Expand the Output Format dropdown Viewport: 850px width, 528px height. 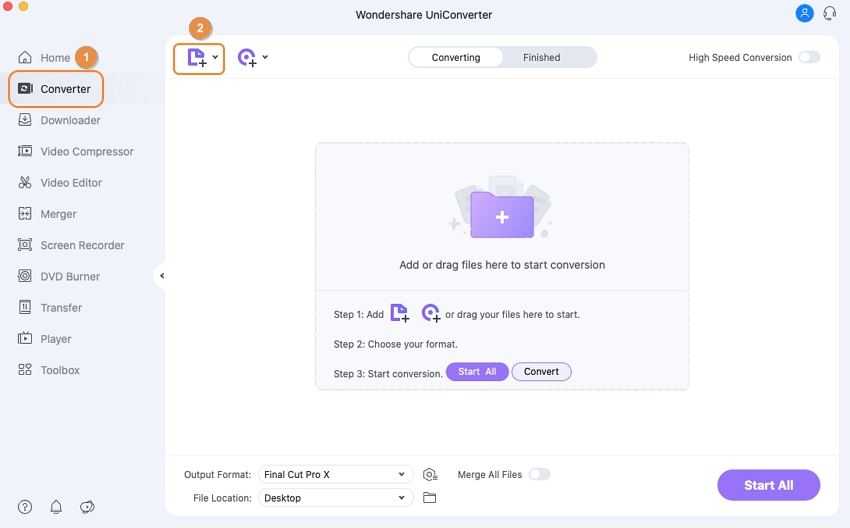point(335,475)
